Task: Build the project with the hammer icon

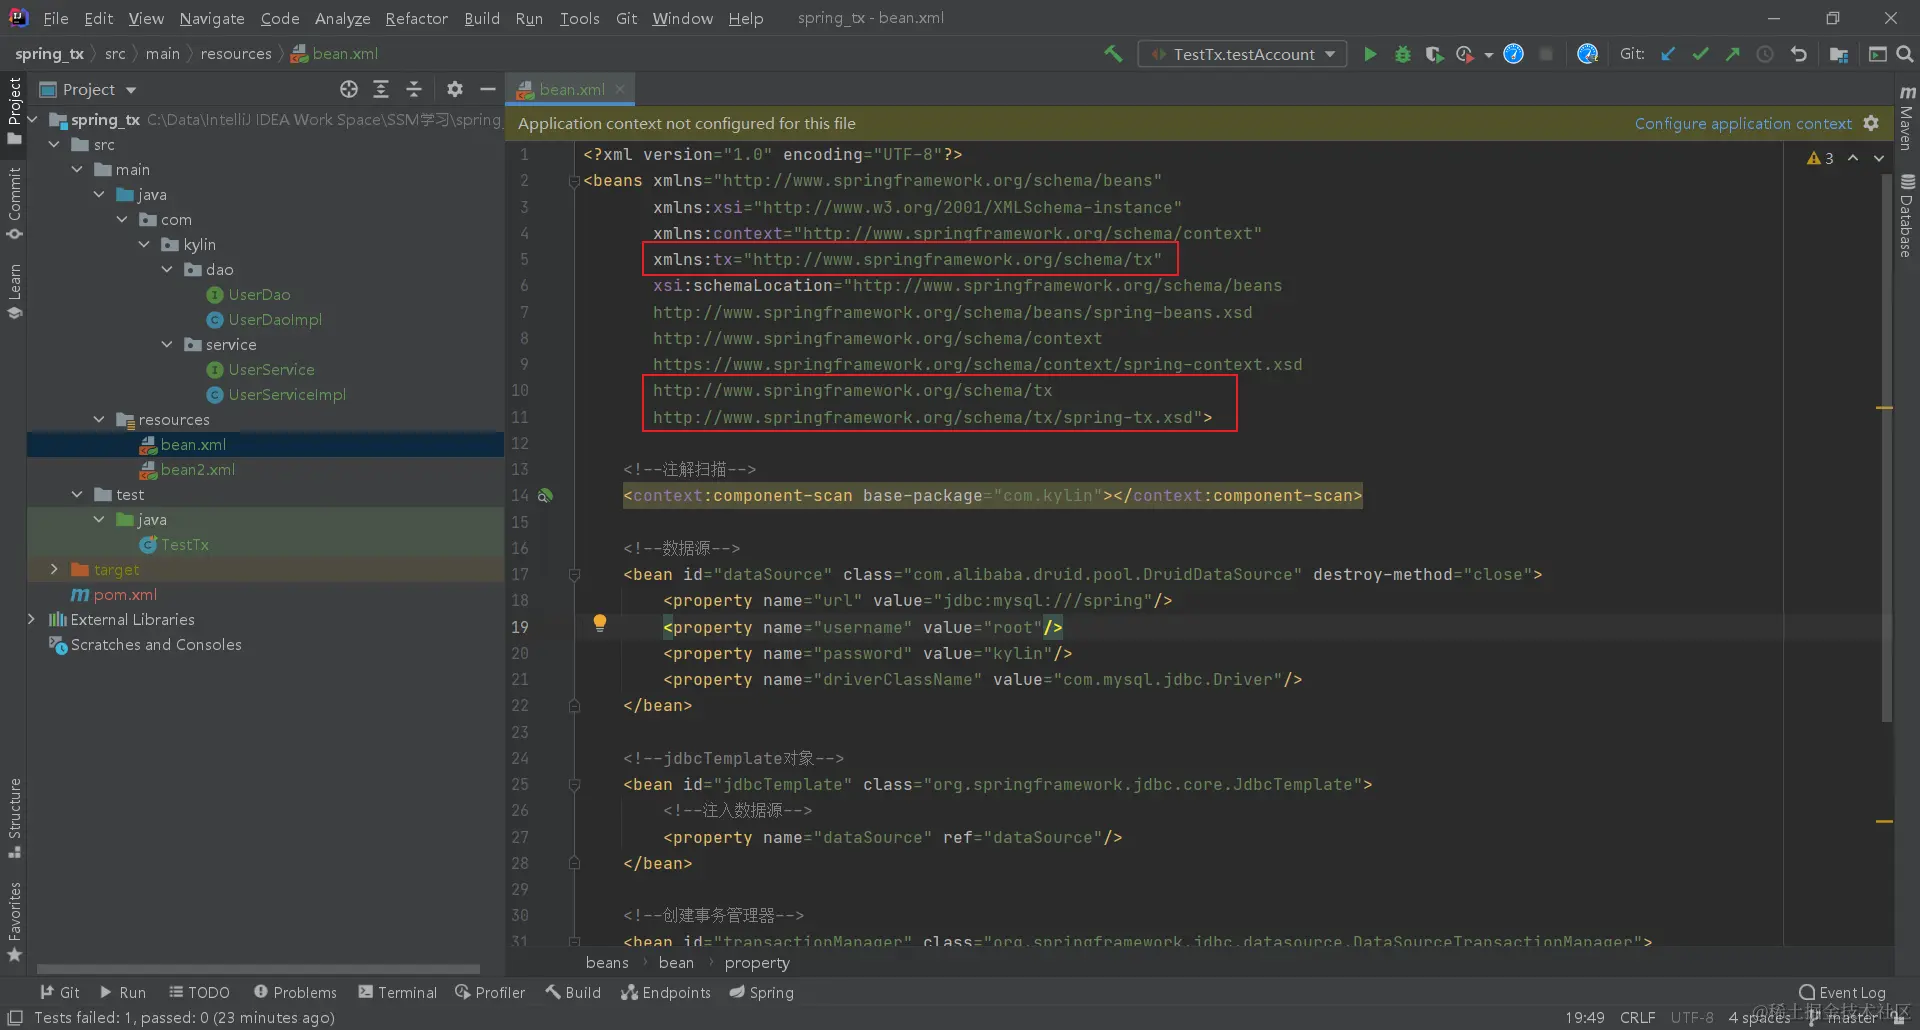Action: [1113, 54]
